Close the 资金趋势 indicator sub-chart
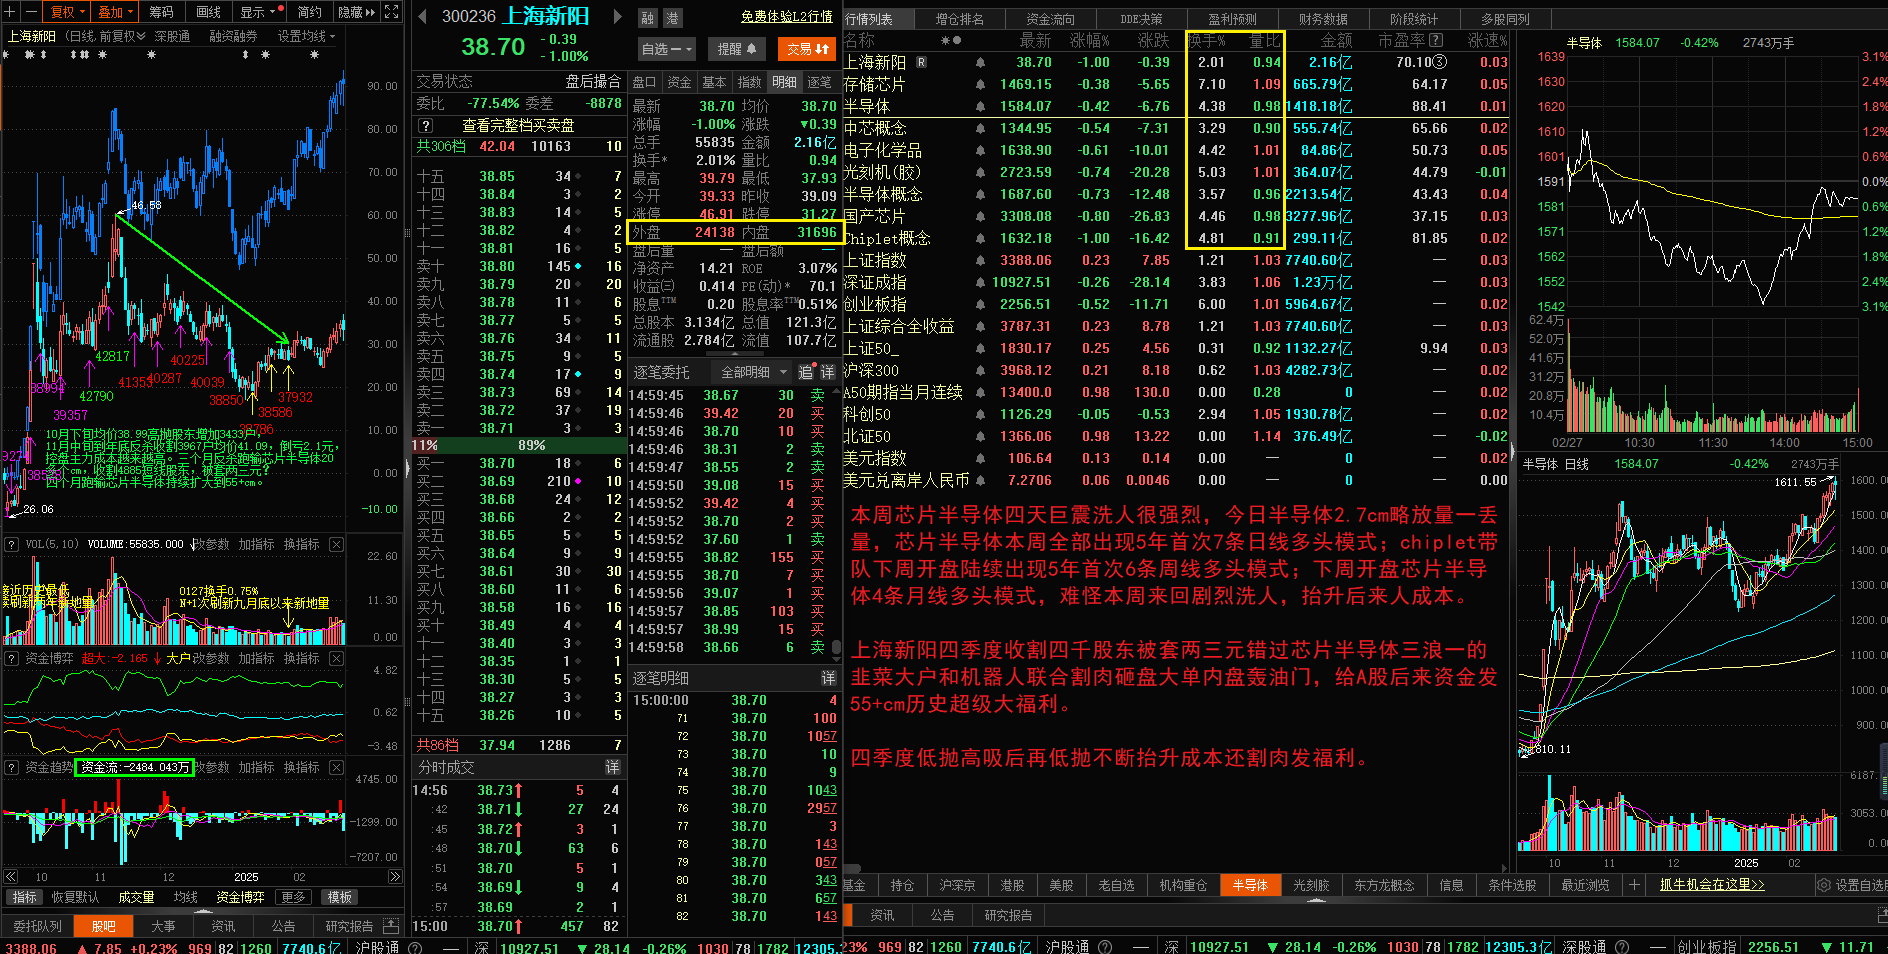The width and height of the screenshot is (1888, 954). click(336, 767)
